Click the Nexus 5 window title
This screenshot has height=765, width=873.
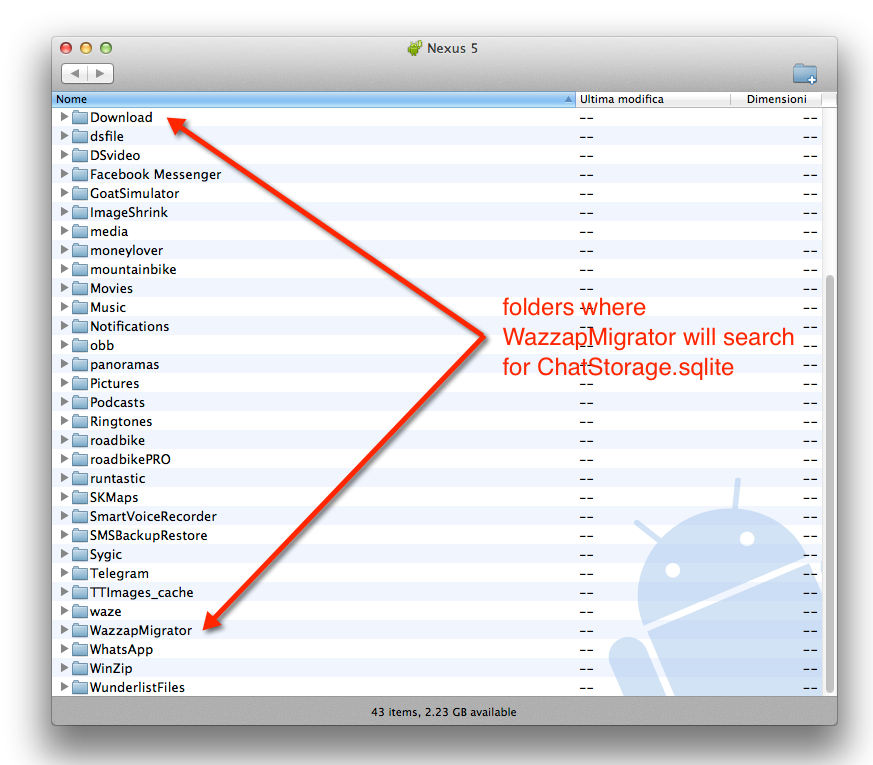[452, 48]
